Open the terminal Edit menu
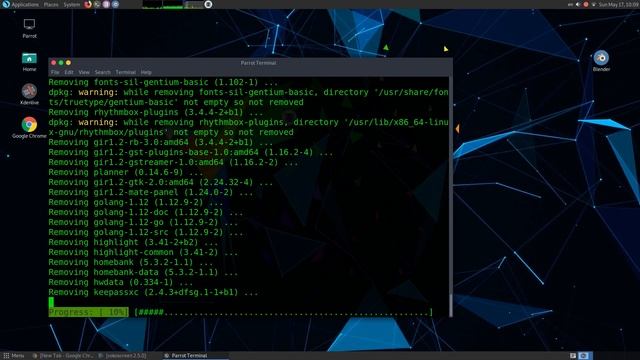Image resolution: width=640 pixels, height=360 pixels. (x=69, y=72)
